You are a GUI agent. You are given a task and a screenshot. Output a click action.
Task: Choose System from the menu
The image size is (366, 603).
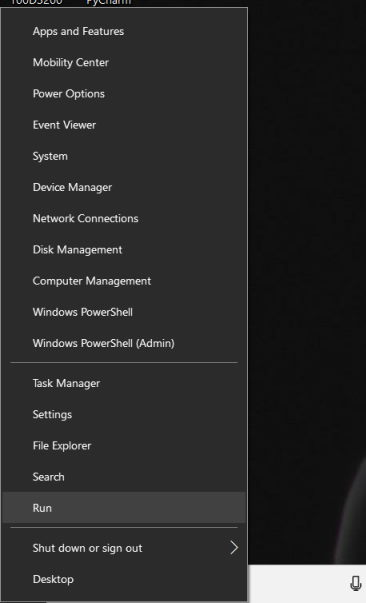point(124,156)
